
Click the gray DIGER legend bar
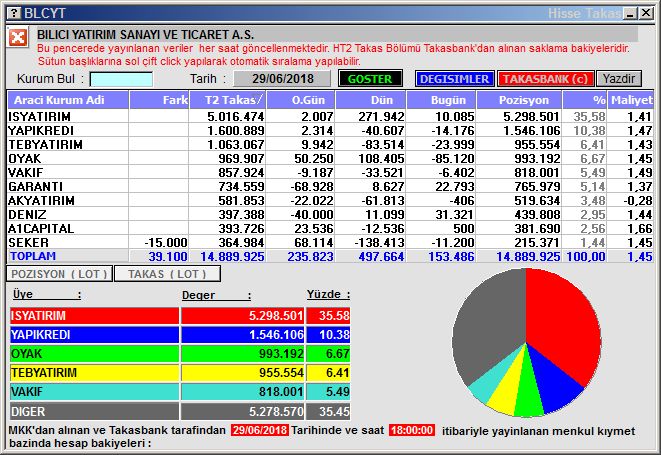(94, 411)
